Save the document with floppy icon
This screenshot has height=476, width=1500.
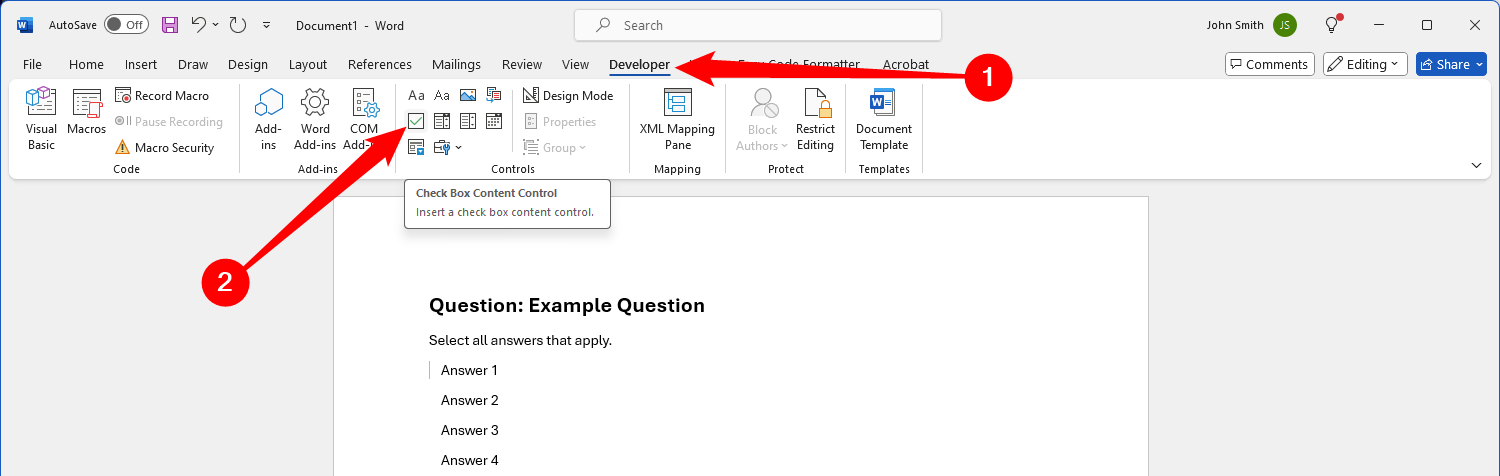[170, 25]
